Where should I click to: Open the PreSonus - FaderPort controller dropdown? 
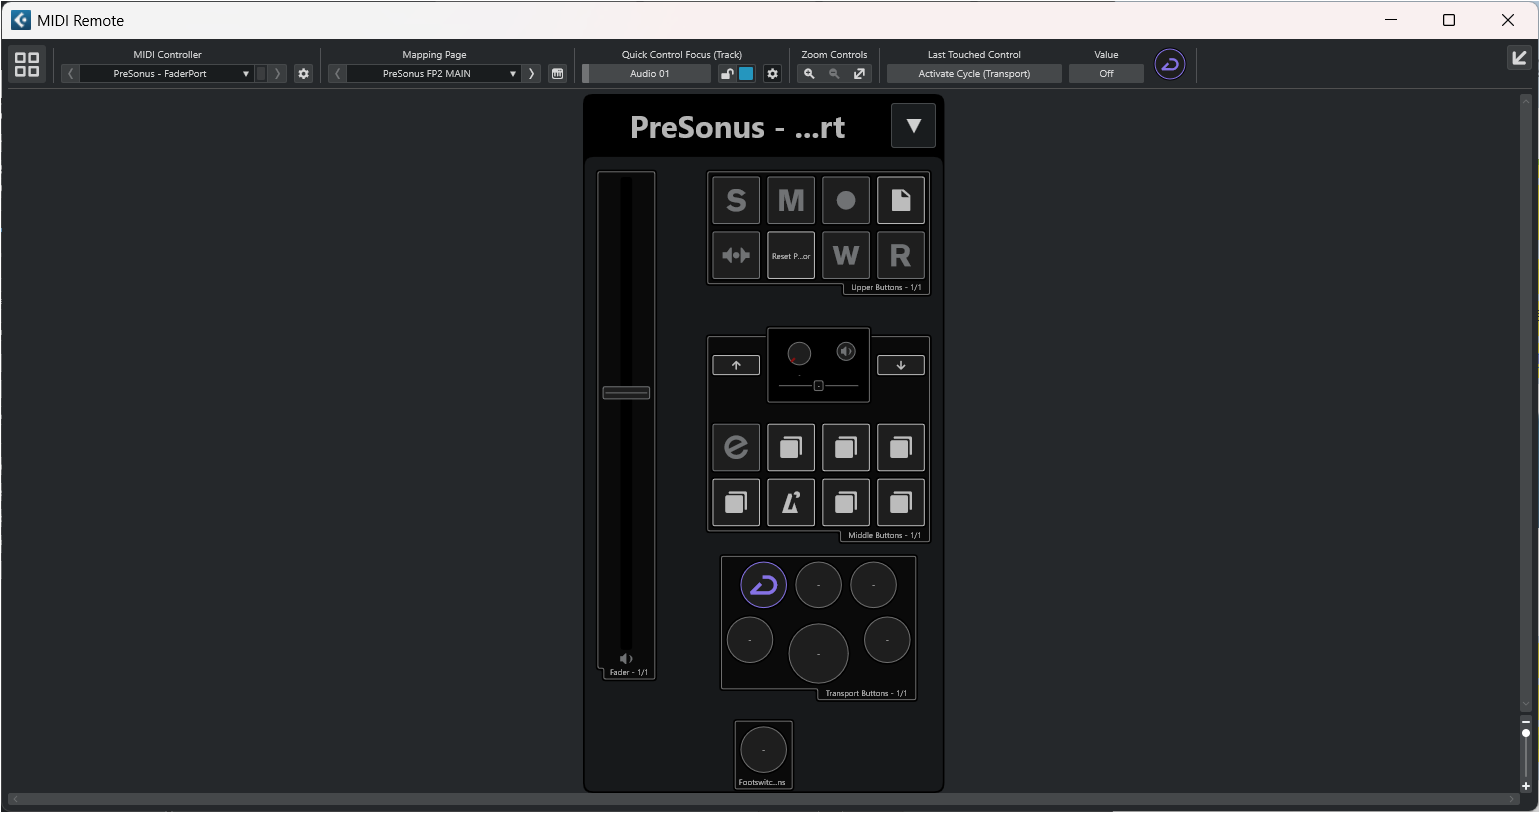(x=166, y=74)
